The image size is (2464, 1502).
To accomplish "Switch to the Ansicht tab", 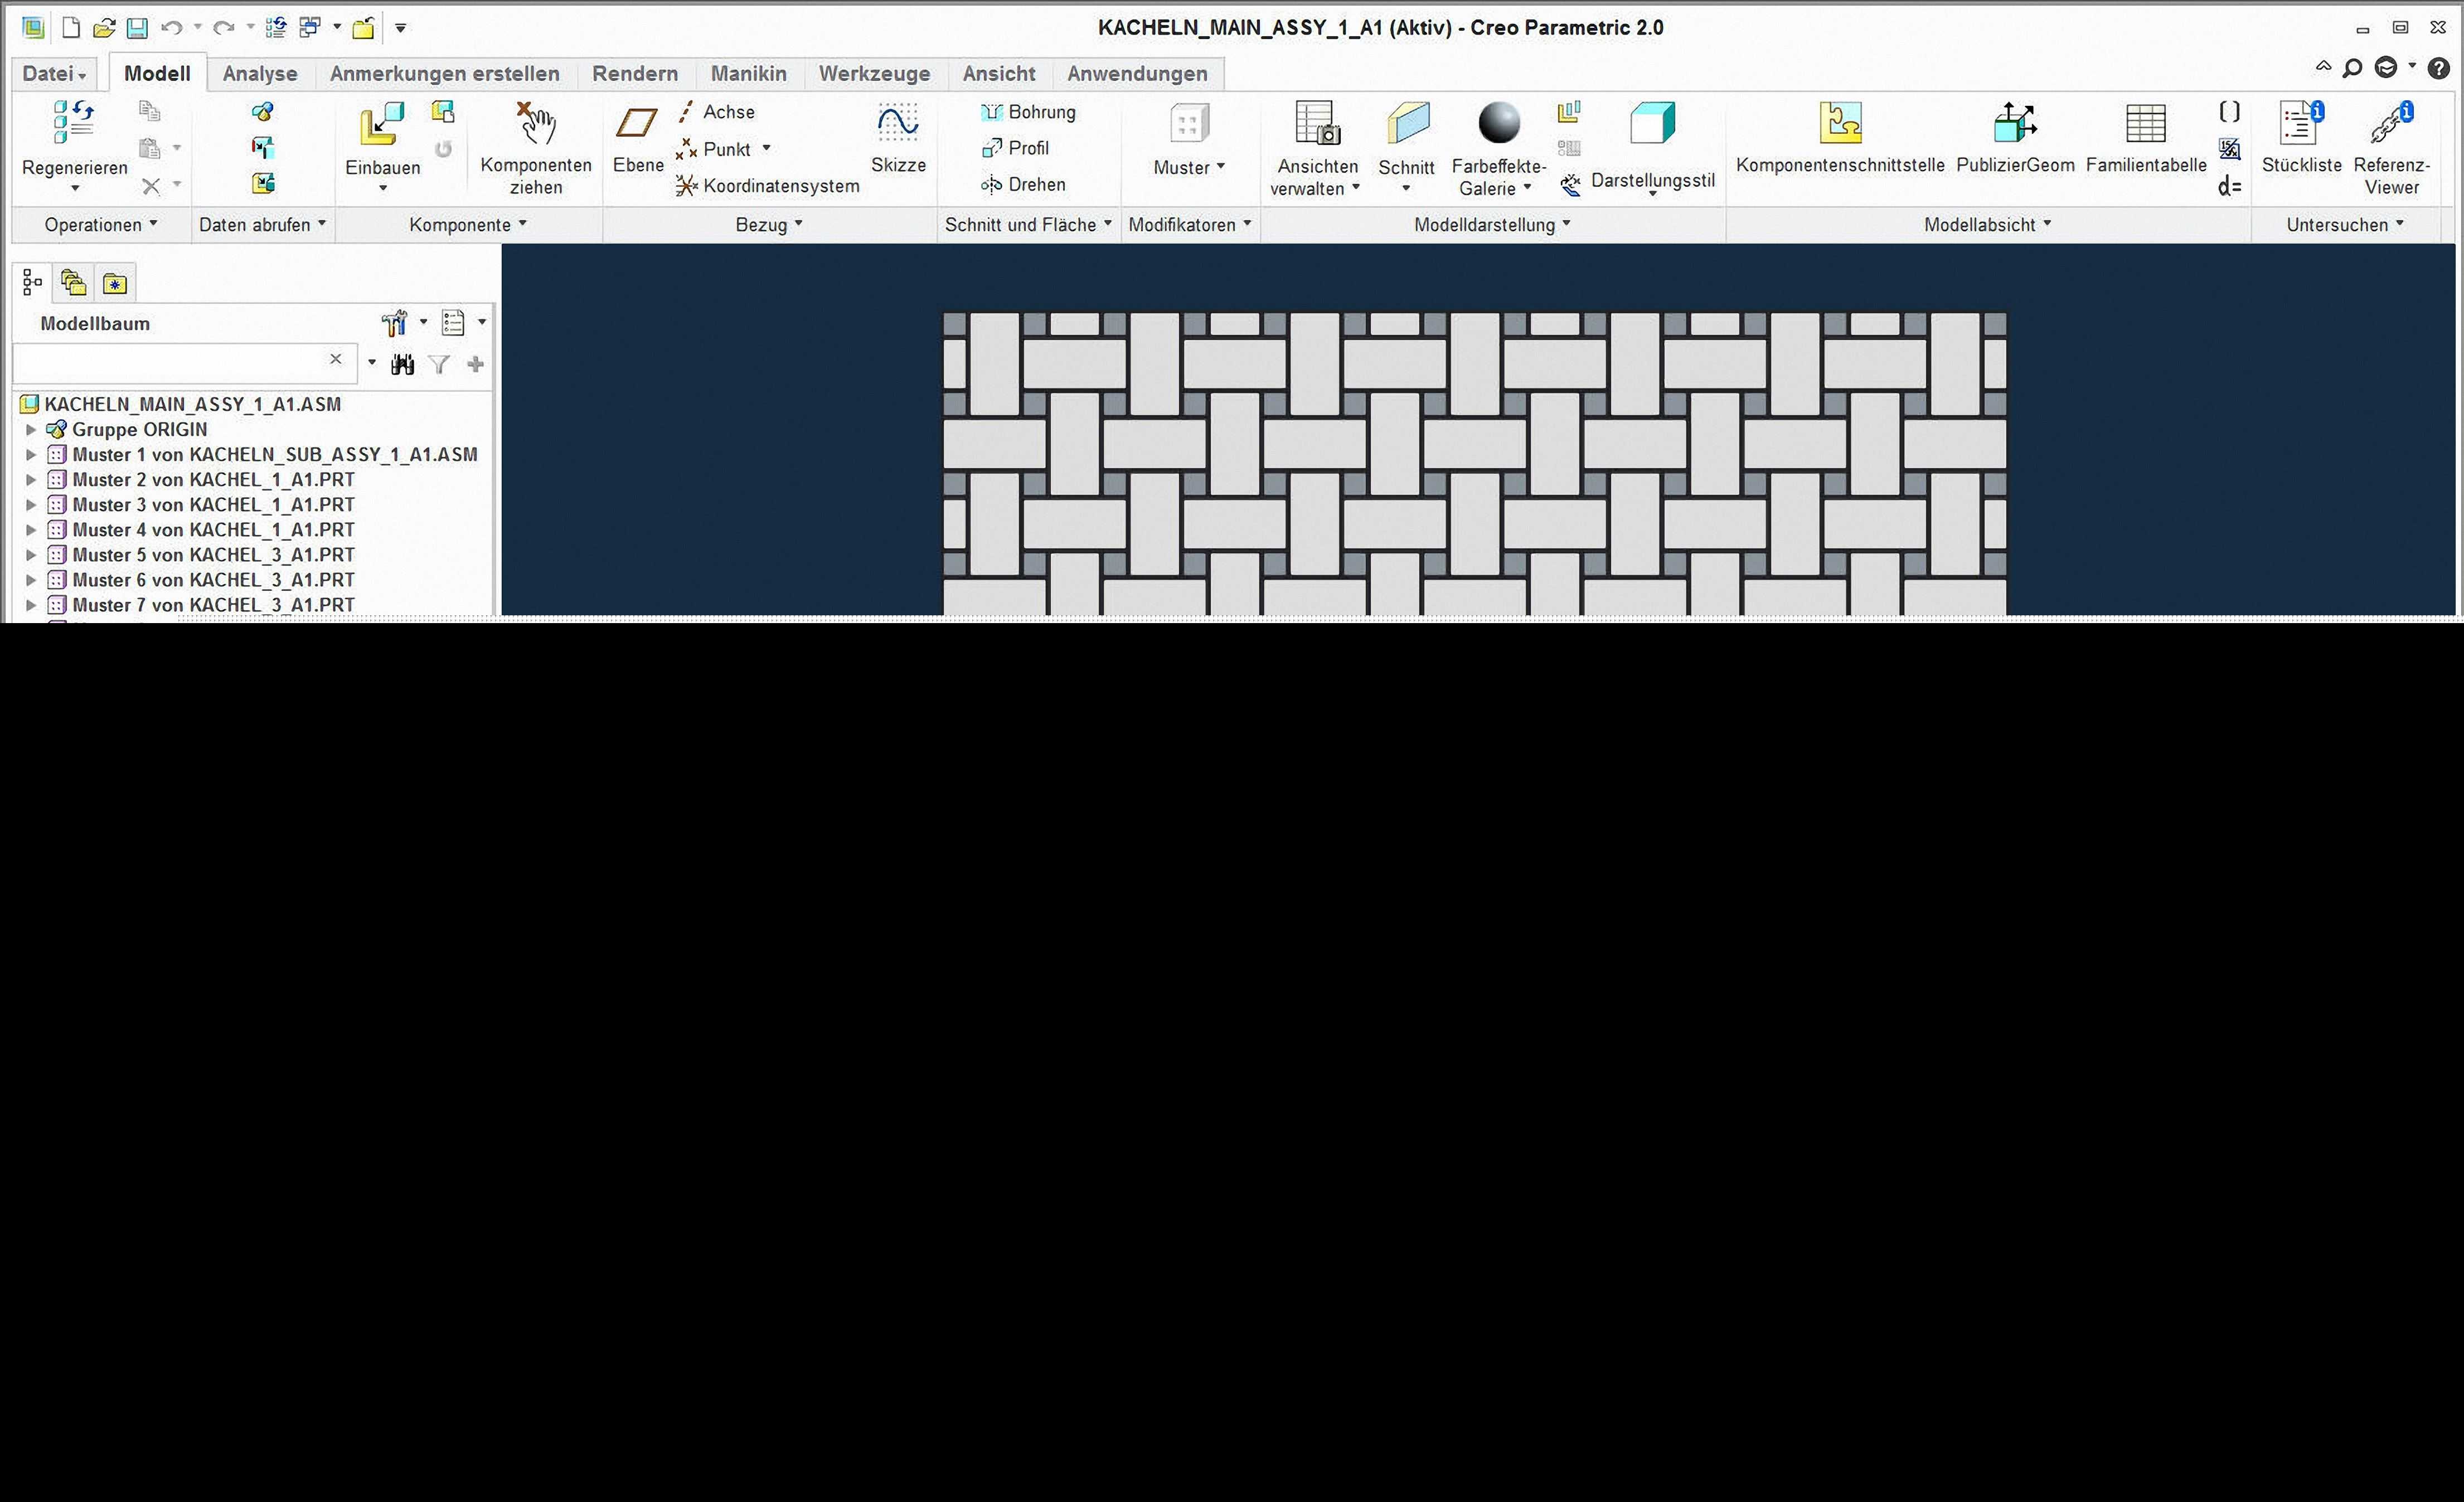I will 999,73.
